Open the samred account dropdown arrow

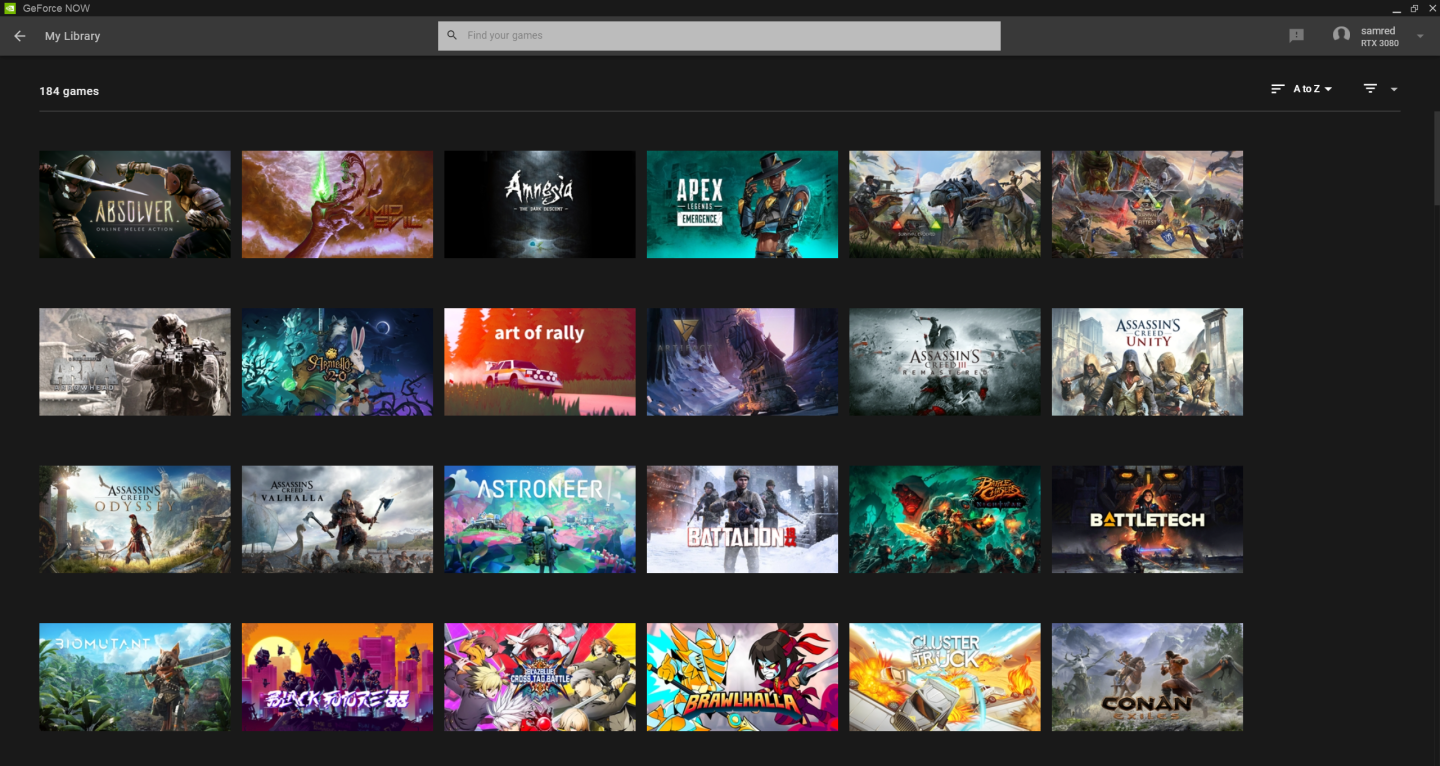(x=1420, y=37)
